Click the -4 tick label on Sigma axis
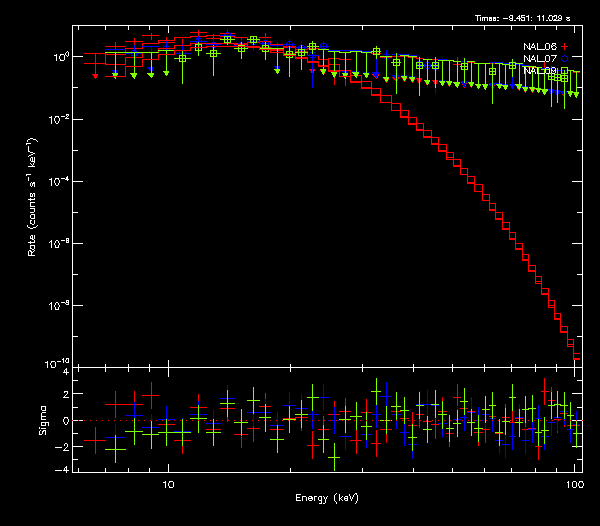The height and width of the screenshot is (526, 600). 63,469
